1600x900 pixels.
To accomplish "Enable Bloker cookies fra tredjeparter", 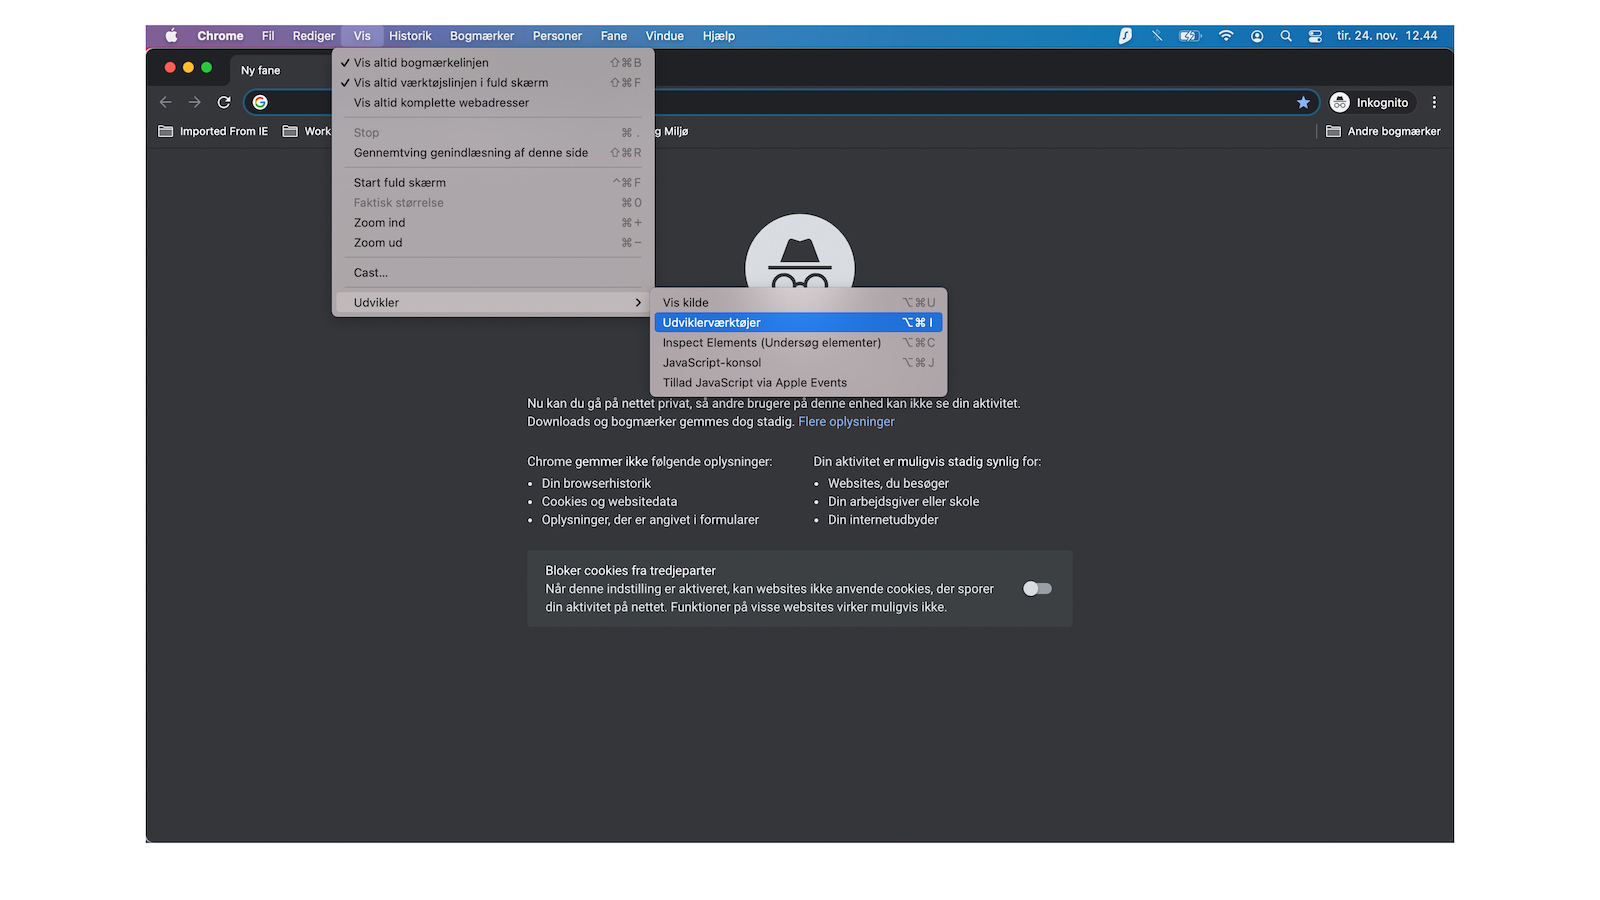I will tap(1036, 588).
